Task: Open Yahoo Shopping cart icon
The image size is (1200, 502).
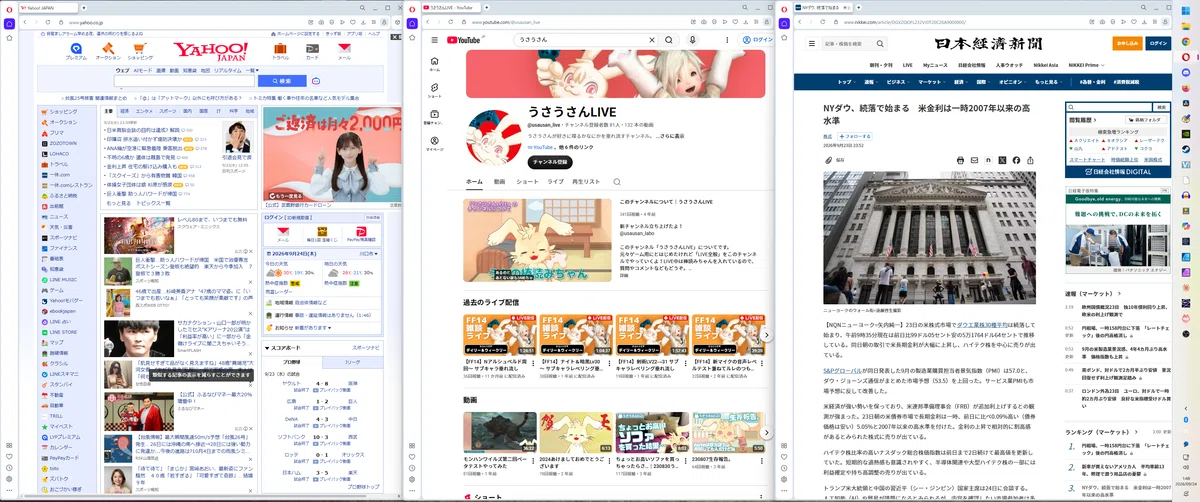Action: (140, 50)
